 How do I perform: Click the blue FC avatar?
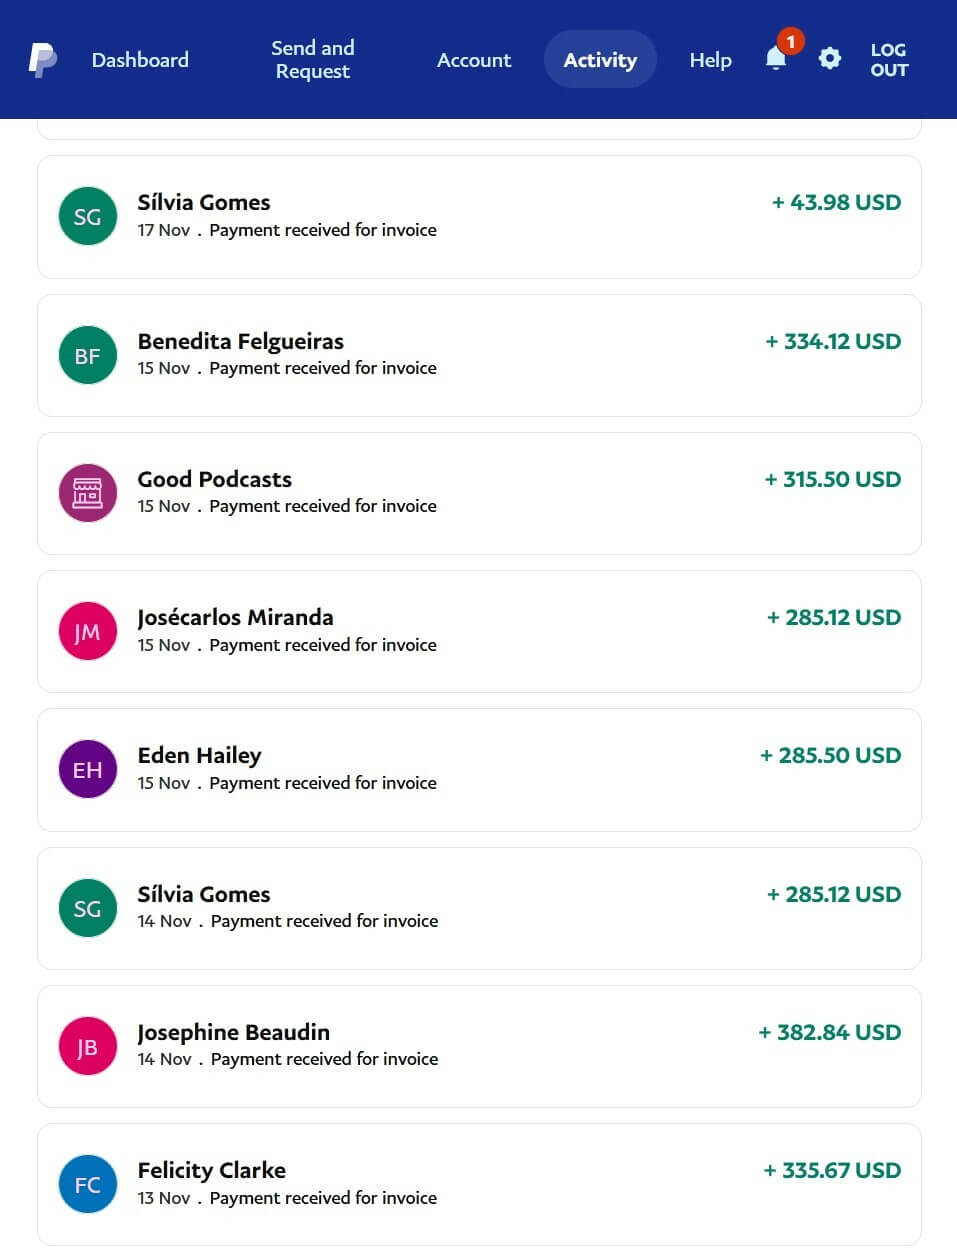tap(88, 1184)
